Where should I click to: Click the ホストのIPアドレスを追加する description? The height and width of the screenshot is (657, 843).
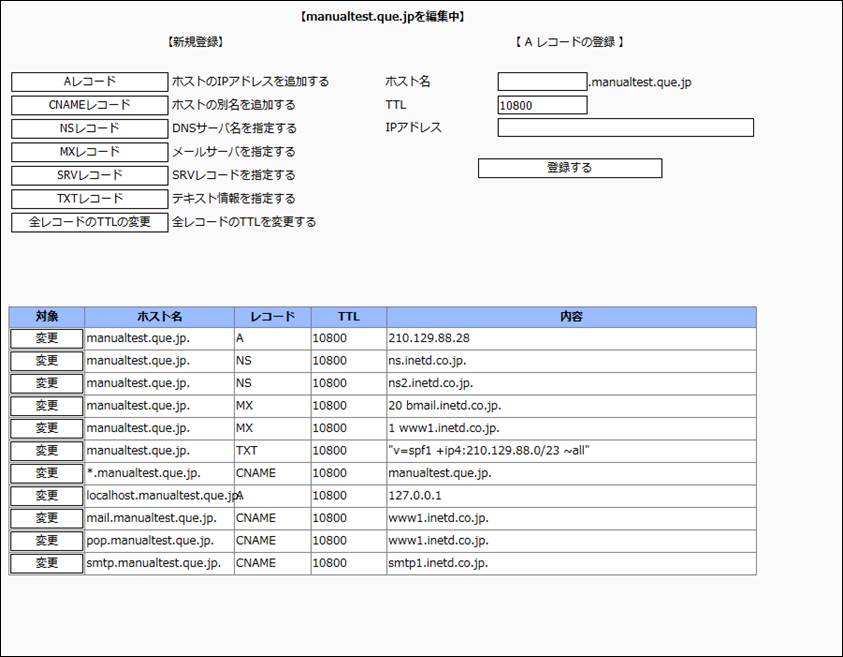point(251,82)
